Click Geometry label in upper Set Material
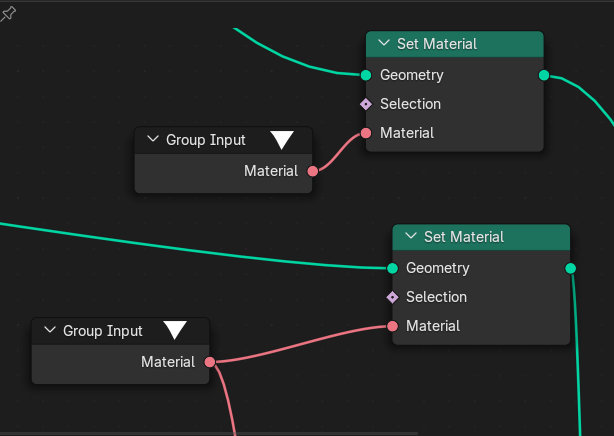The height and width of the screenshot is (436, 614). pos(412,75)
